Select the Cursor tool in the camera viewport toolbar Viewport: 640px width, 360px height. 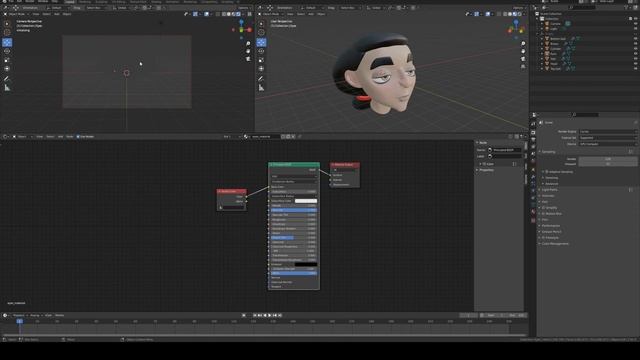[7, 32]
